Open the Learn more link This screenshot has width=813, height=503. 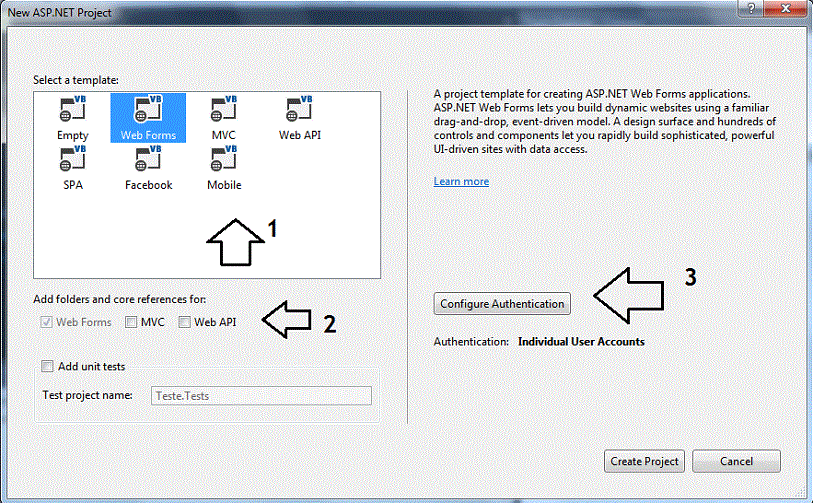[461, 181]
